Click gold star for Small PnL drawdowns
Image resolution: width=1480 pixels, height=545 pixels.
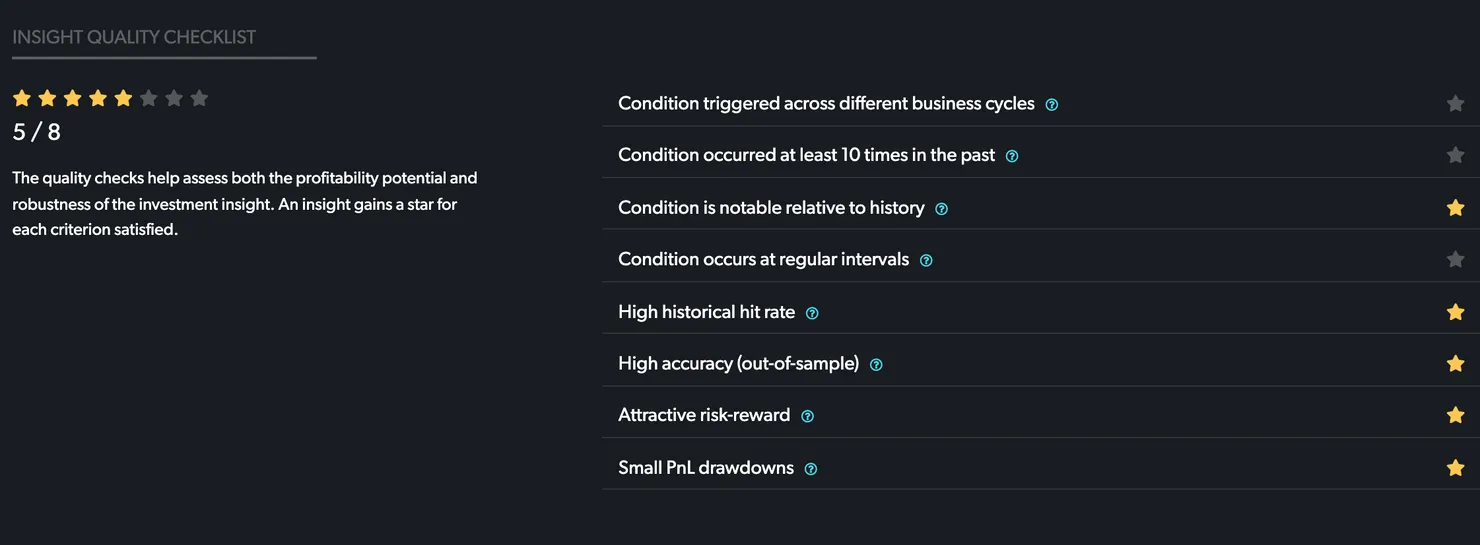pos(1455,468)
